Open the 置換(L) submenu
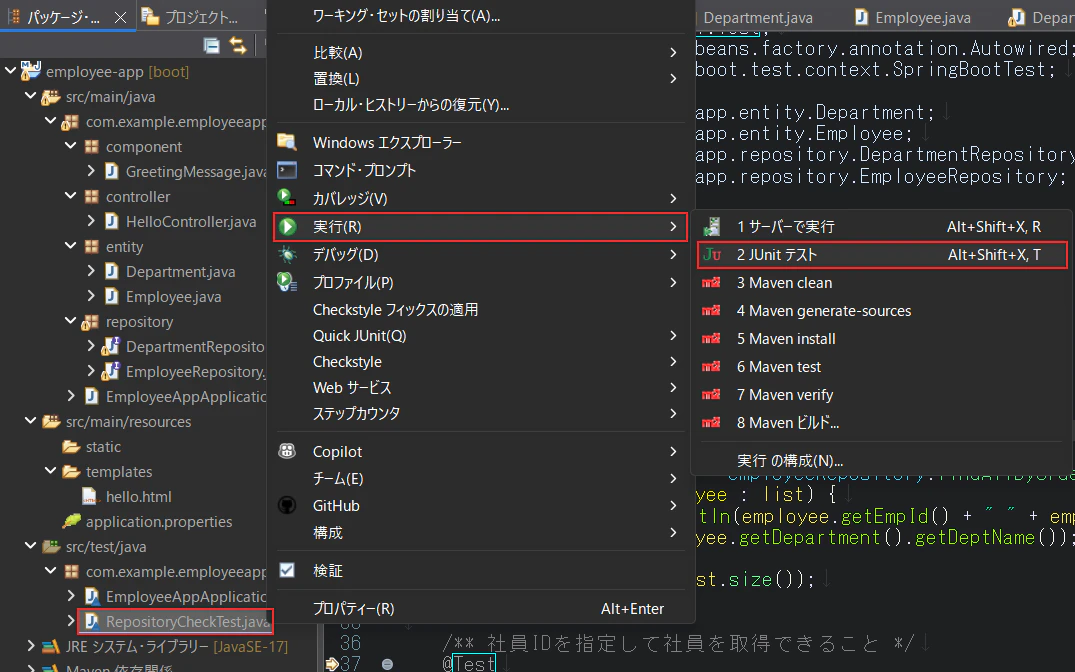This screenshot has height=672, width=1075. point(480,79)
